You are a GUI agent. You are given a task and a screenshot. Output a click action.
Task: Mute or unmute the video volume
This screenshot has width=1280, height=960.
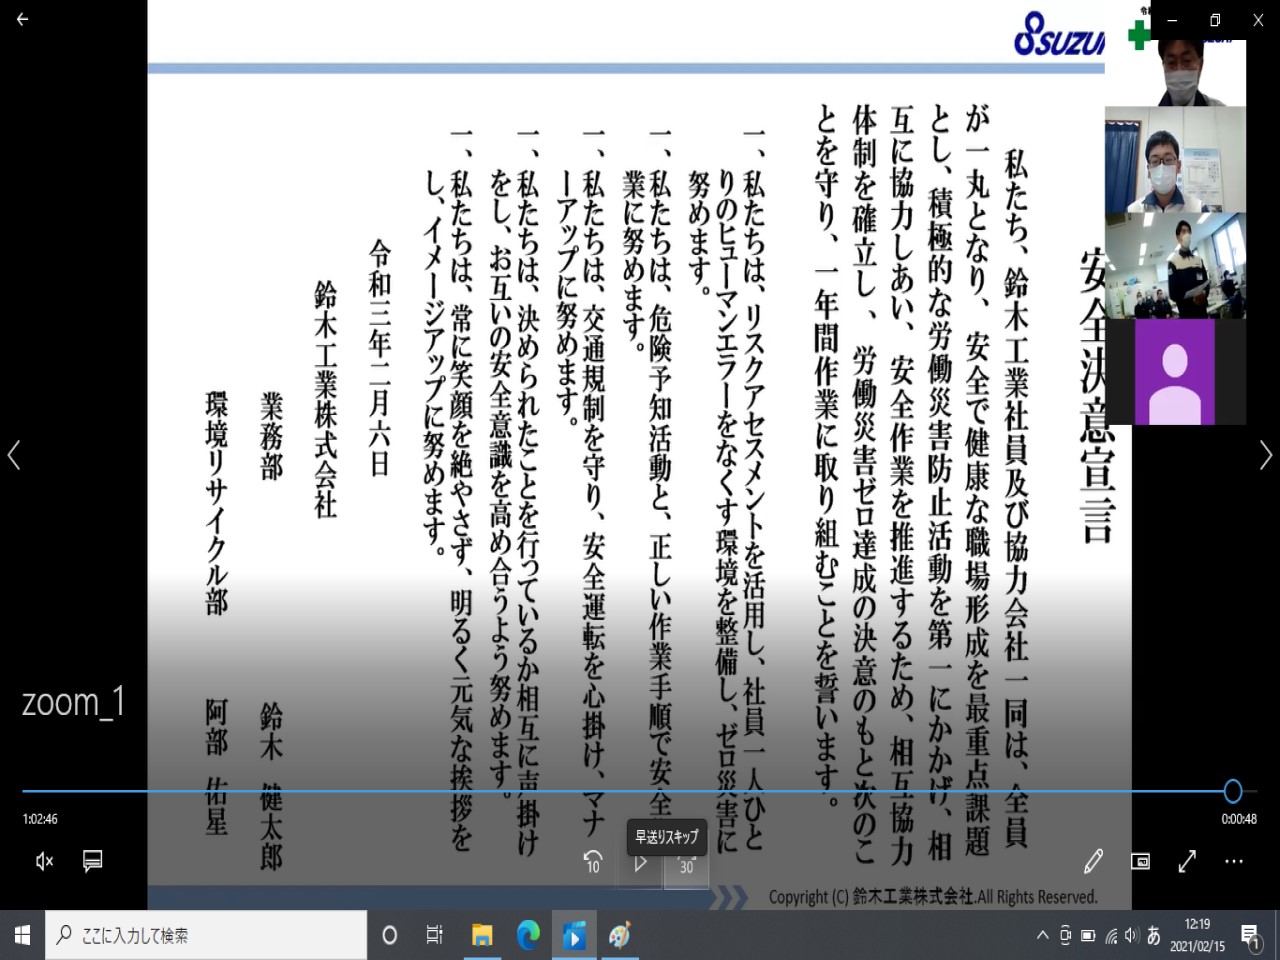pos(44,861)
